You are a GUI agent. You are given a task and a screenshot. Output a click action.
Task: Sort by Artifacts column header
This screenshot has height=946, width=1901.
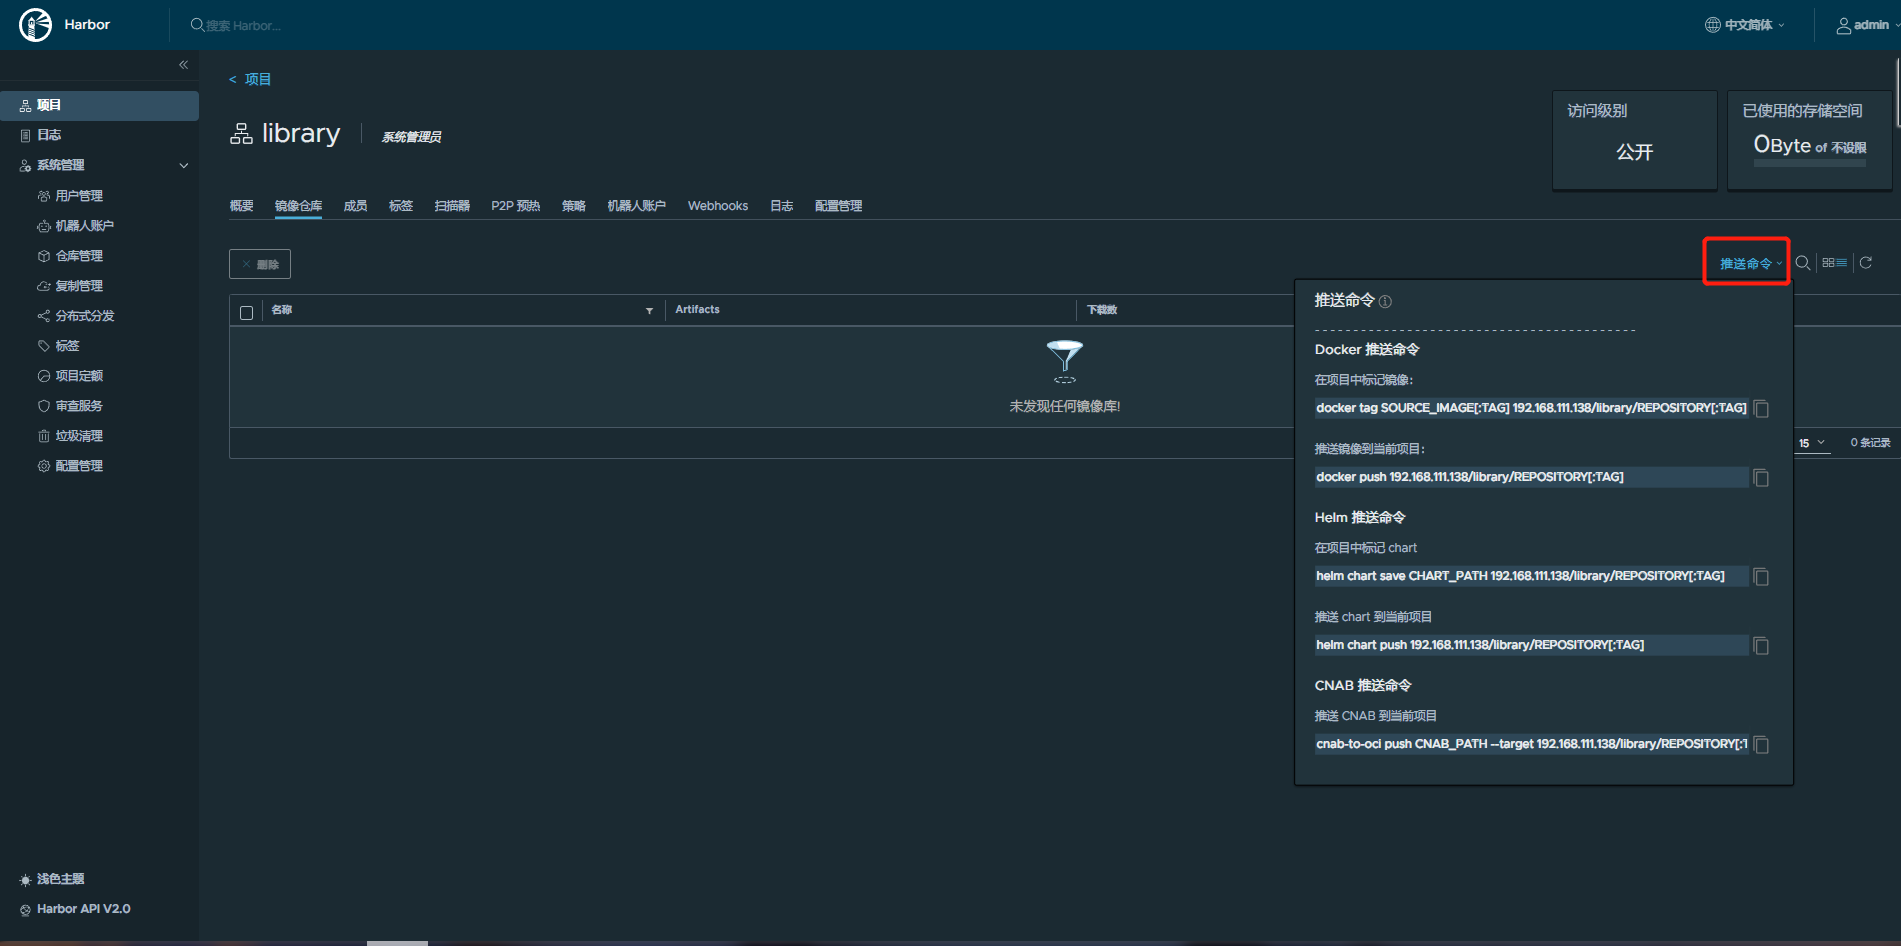click(x=697, y=310)
